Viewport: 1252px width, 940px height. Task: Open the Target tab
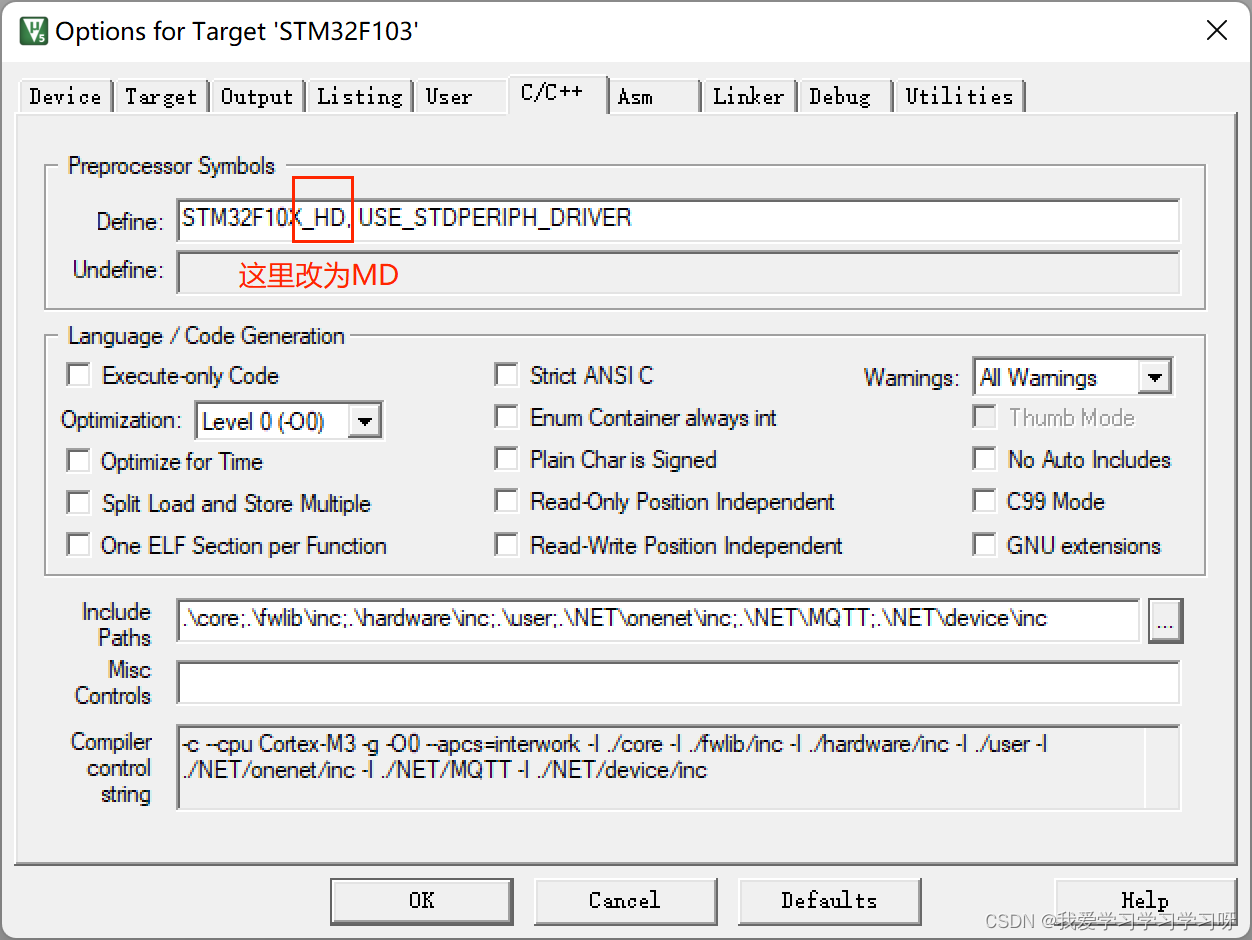(x=161, y=96)
